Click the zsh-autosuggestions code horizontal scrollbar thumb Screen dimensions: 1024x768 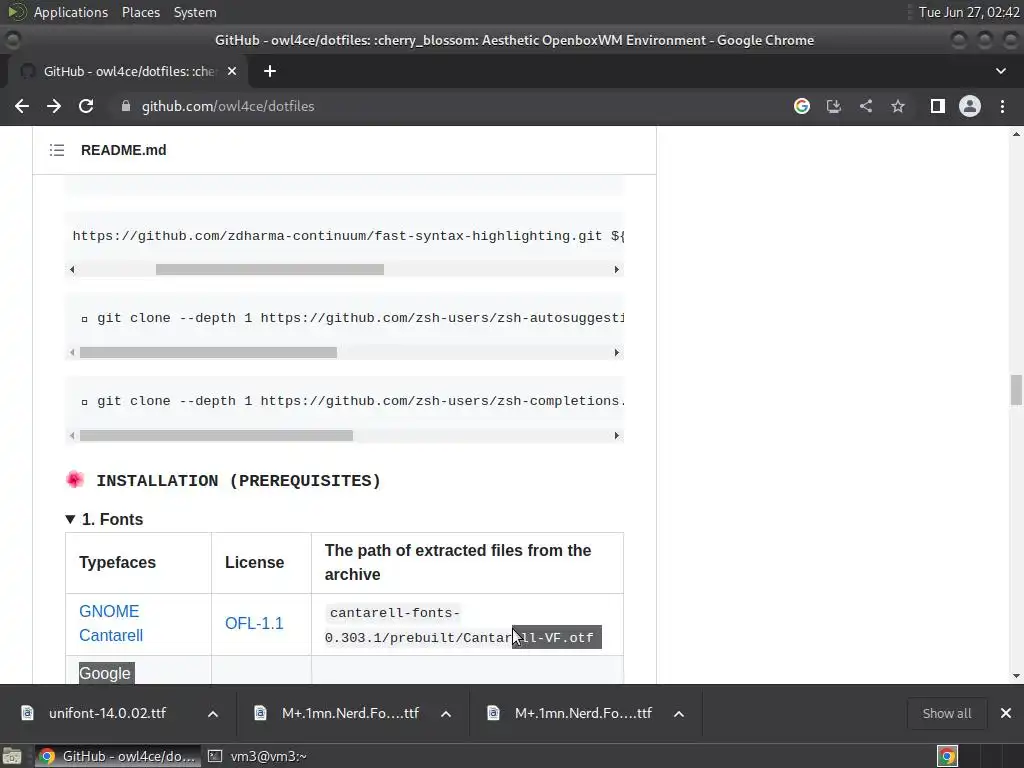point(208,353)
